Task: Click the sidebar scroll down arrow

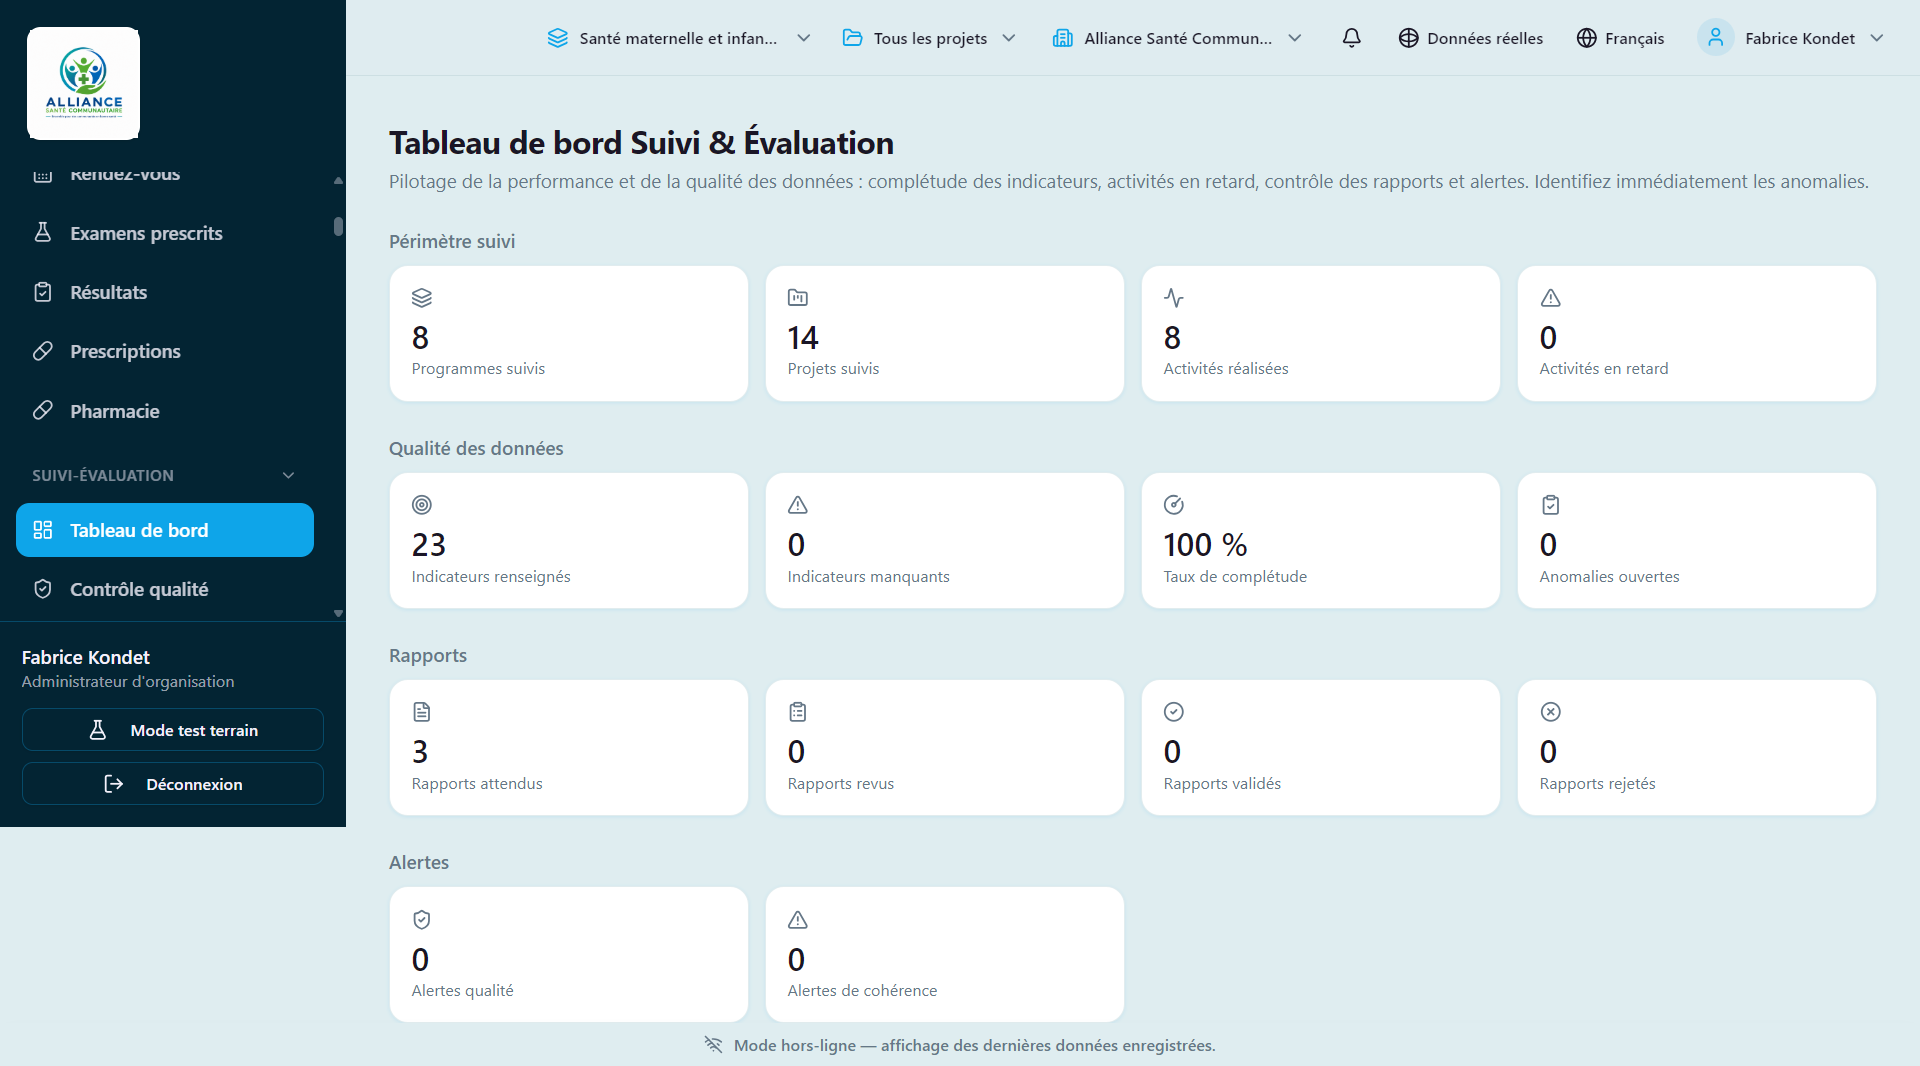Action: tap(338, 613)
